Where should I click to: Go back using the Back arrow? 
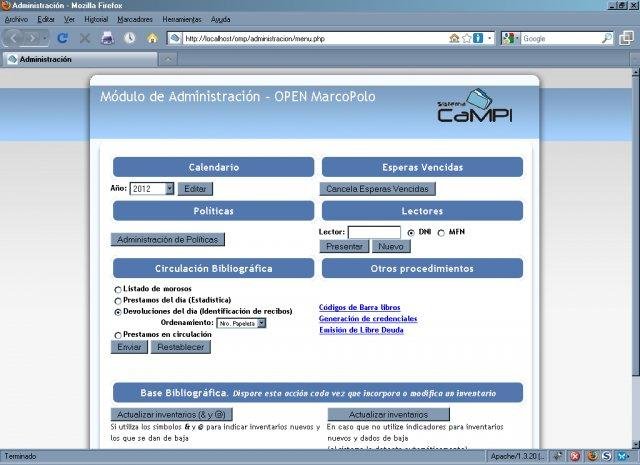13,38
